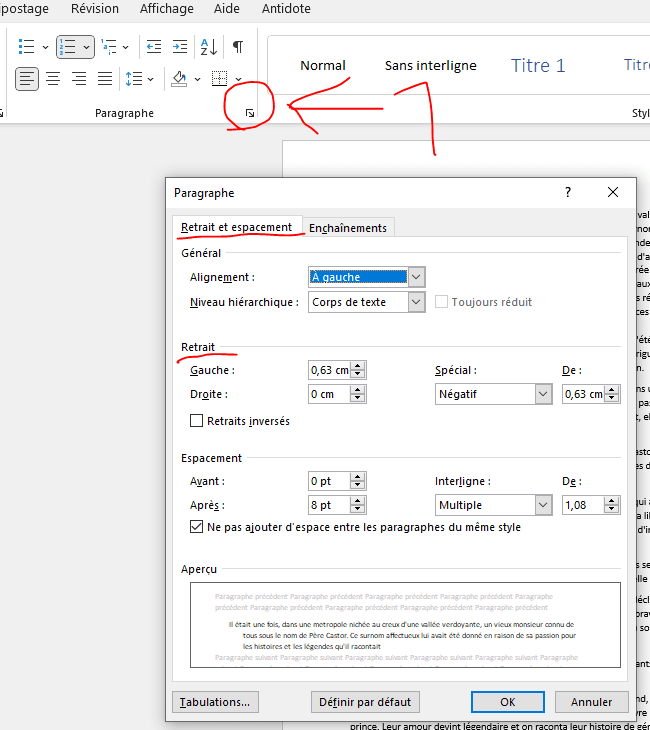The width and height of the screenshot is (650, 730).
Task: Open the Alignement dropdown
Action: click(417, 277)
